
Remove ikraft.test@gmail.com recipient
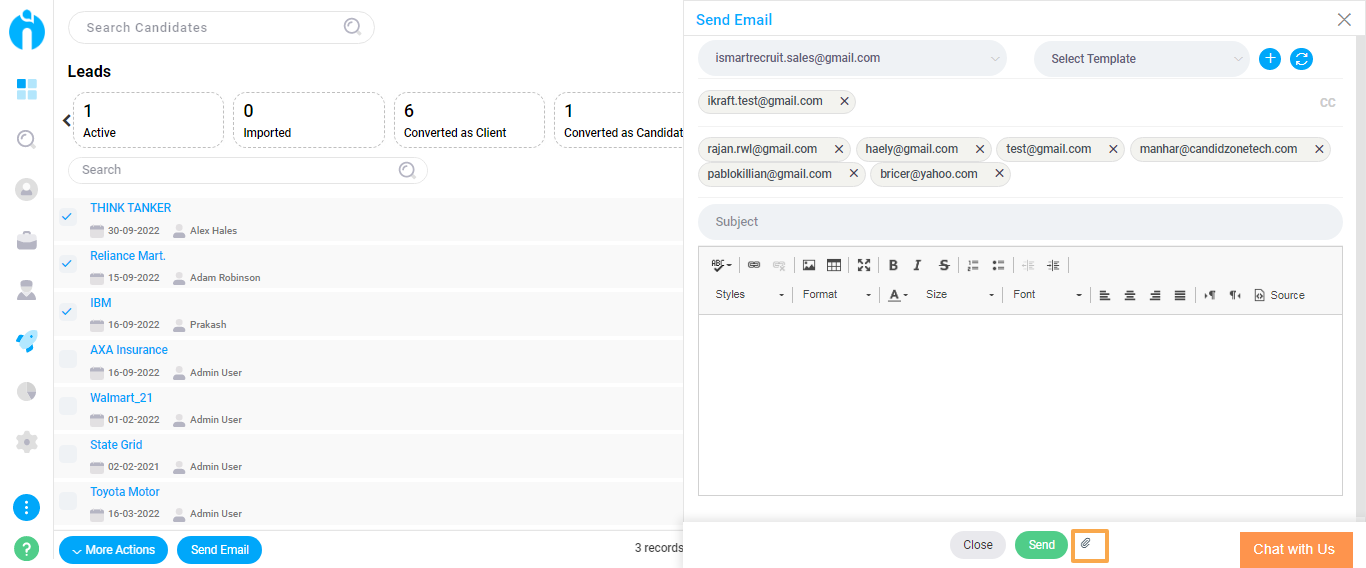click(844, 101)
